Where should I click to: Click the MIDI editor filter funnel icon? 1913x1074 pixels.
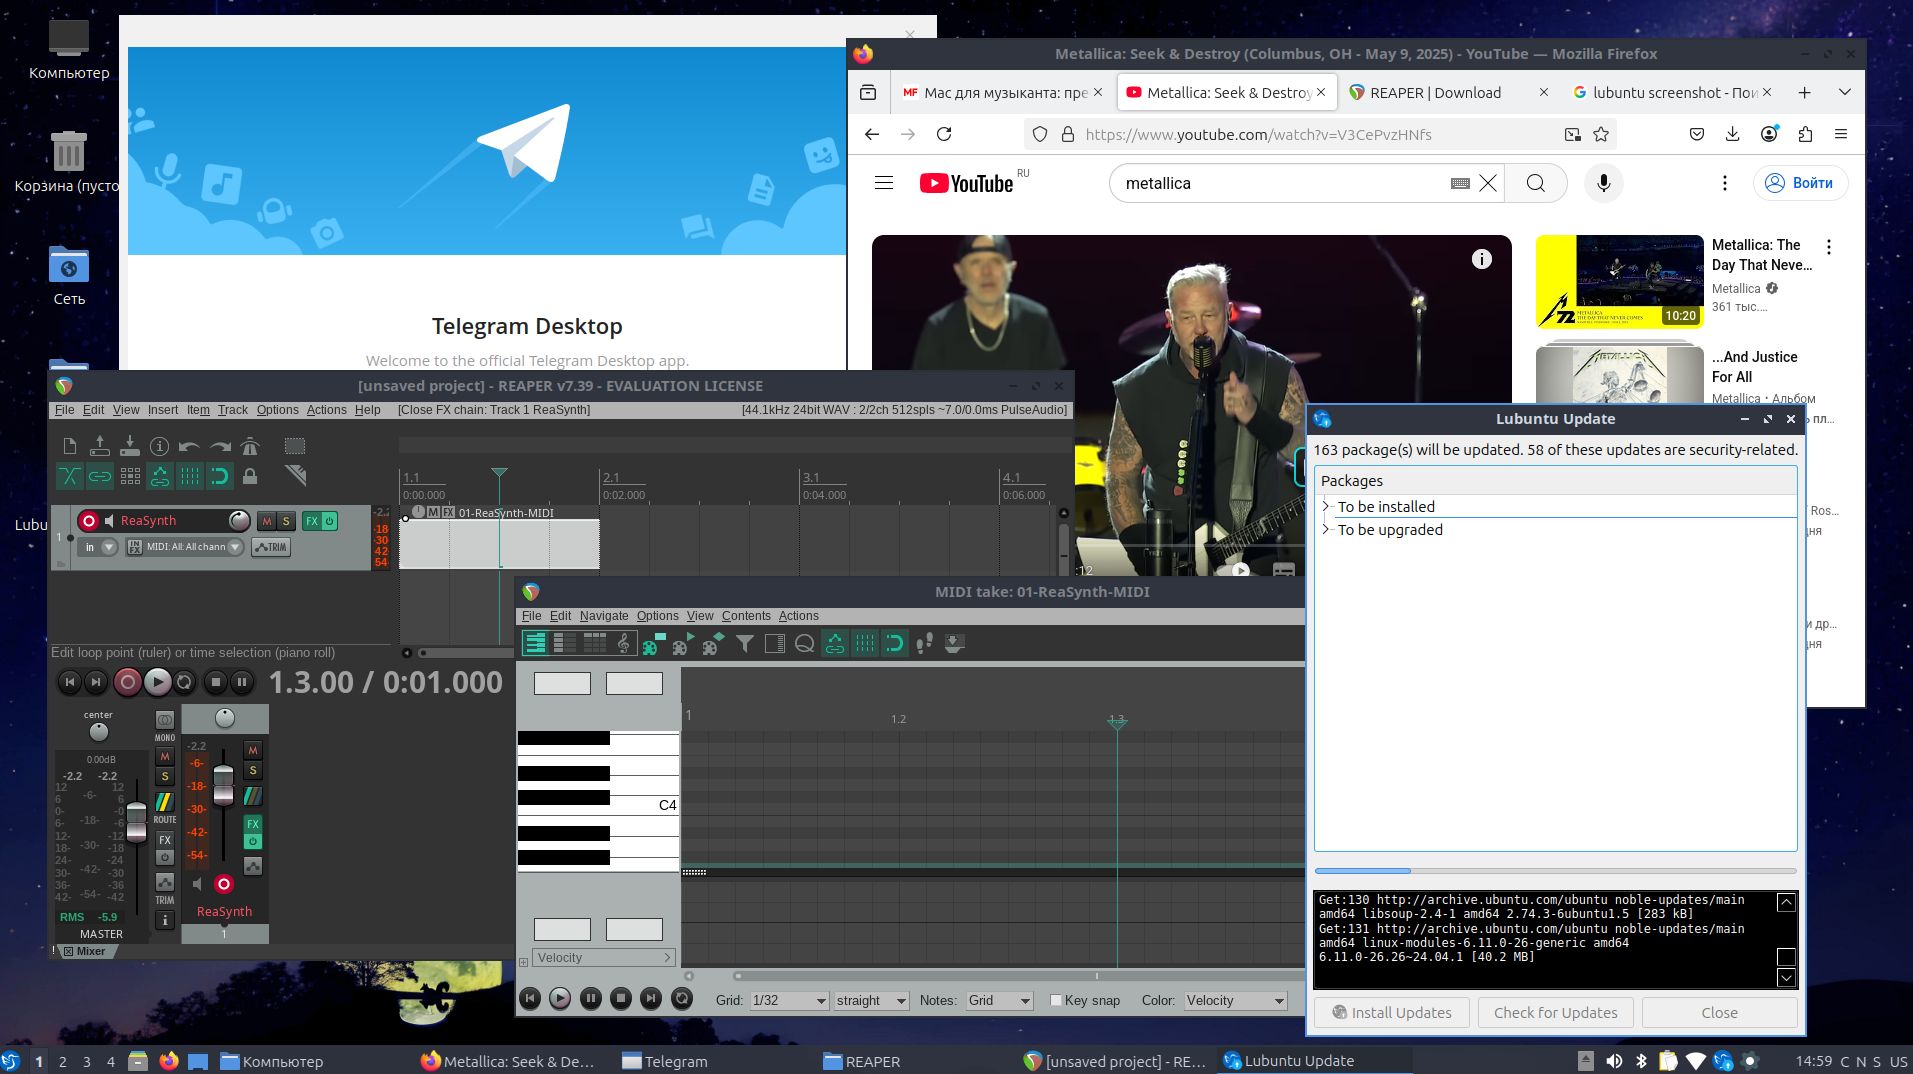tap(745, 643)
